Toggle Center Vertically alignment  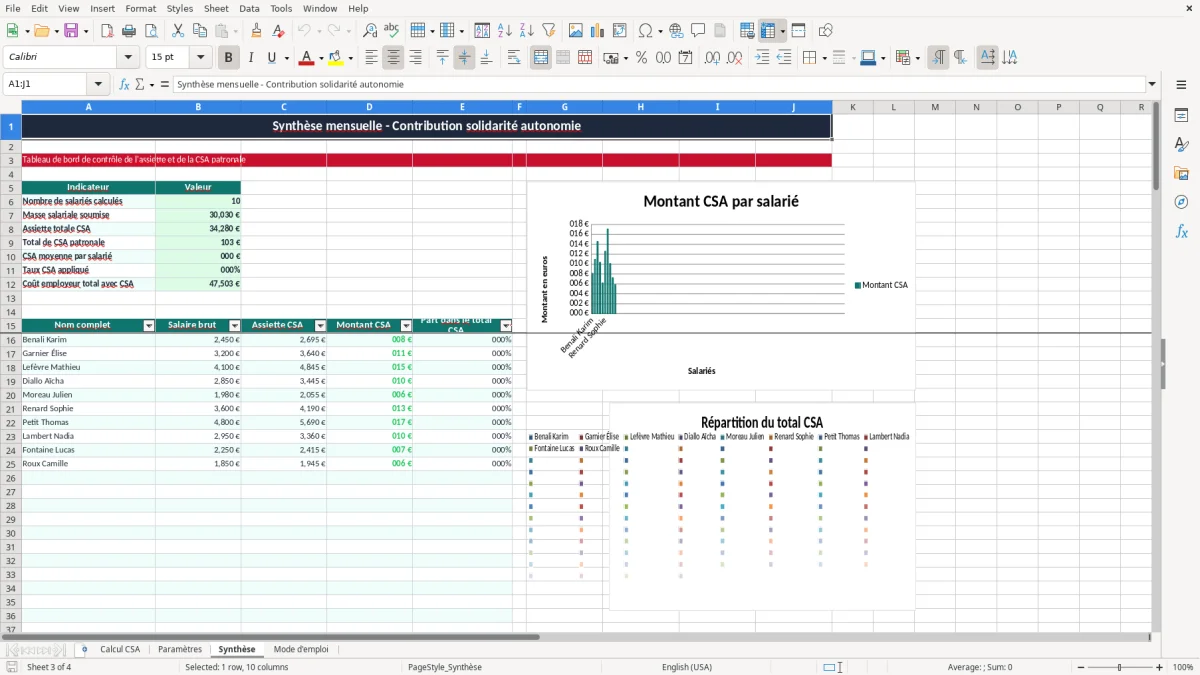[464, 58]
